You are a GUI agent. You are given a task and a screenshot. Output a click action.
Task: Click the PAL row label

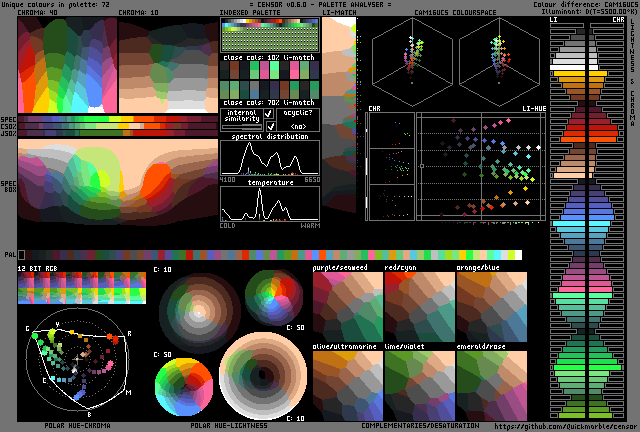[x=10, y=254]
